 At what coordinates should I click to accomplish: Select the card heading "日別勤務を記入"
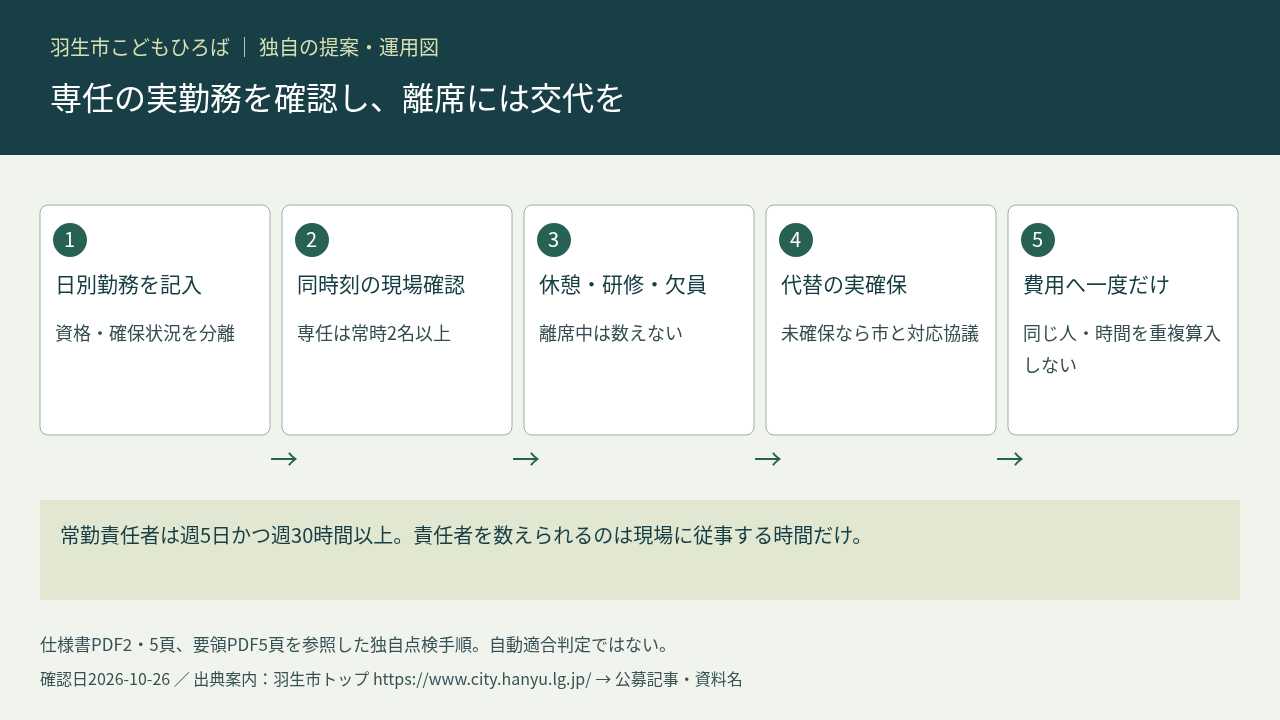129,285
